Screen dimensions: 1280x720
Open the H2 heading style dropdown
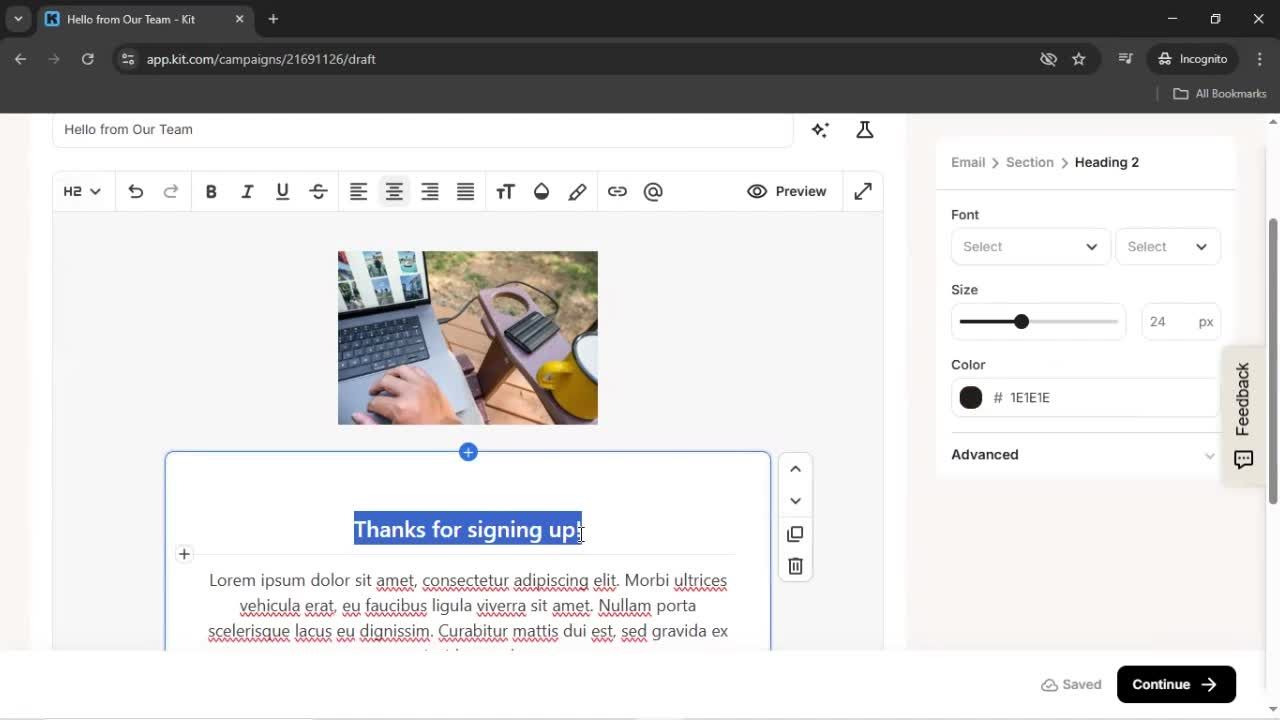[x=80, y=191]
